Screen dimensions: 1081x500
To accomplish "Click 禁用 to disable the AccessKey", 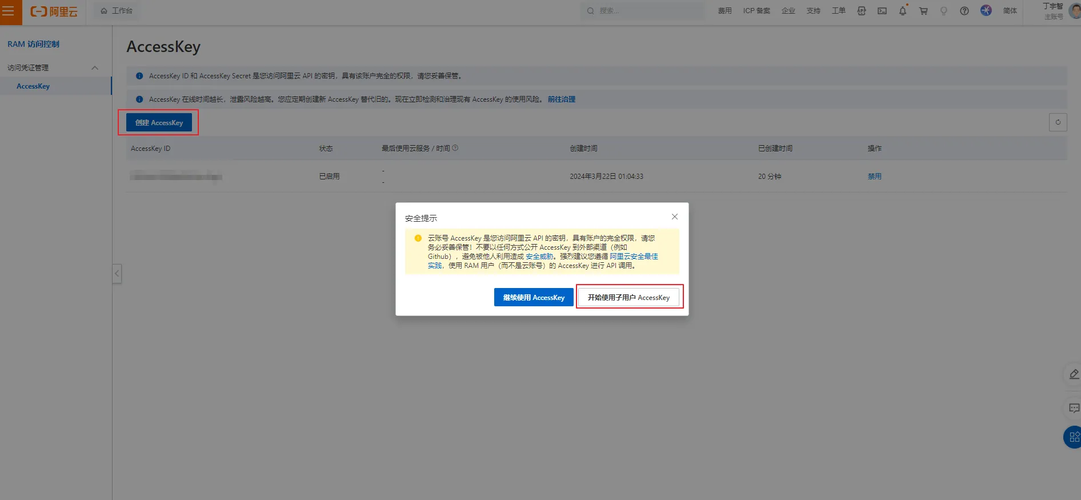I will [874, 177].
